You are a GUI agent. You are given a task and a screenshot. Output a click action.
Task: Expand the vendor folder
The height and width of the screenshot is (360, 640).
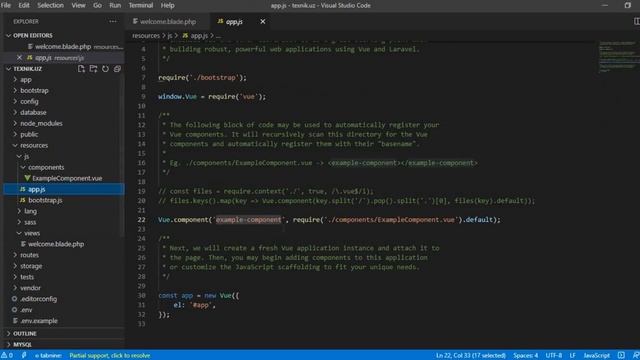[x=30, y=288]
